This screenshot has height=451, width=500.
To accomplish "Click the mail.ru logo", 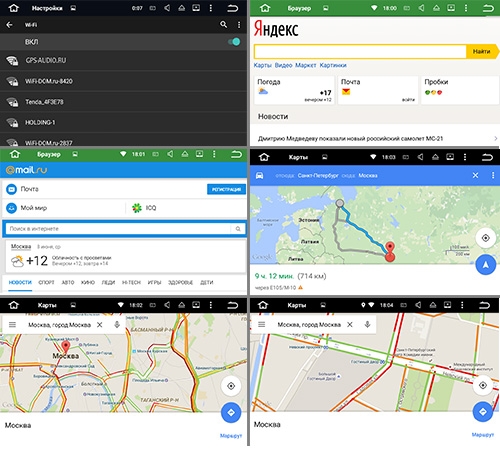I will [27, 170].
